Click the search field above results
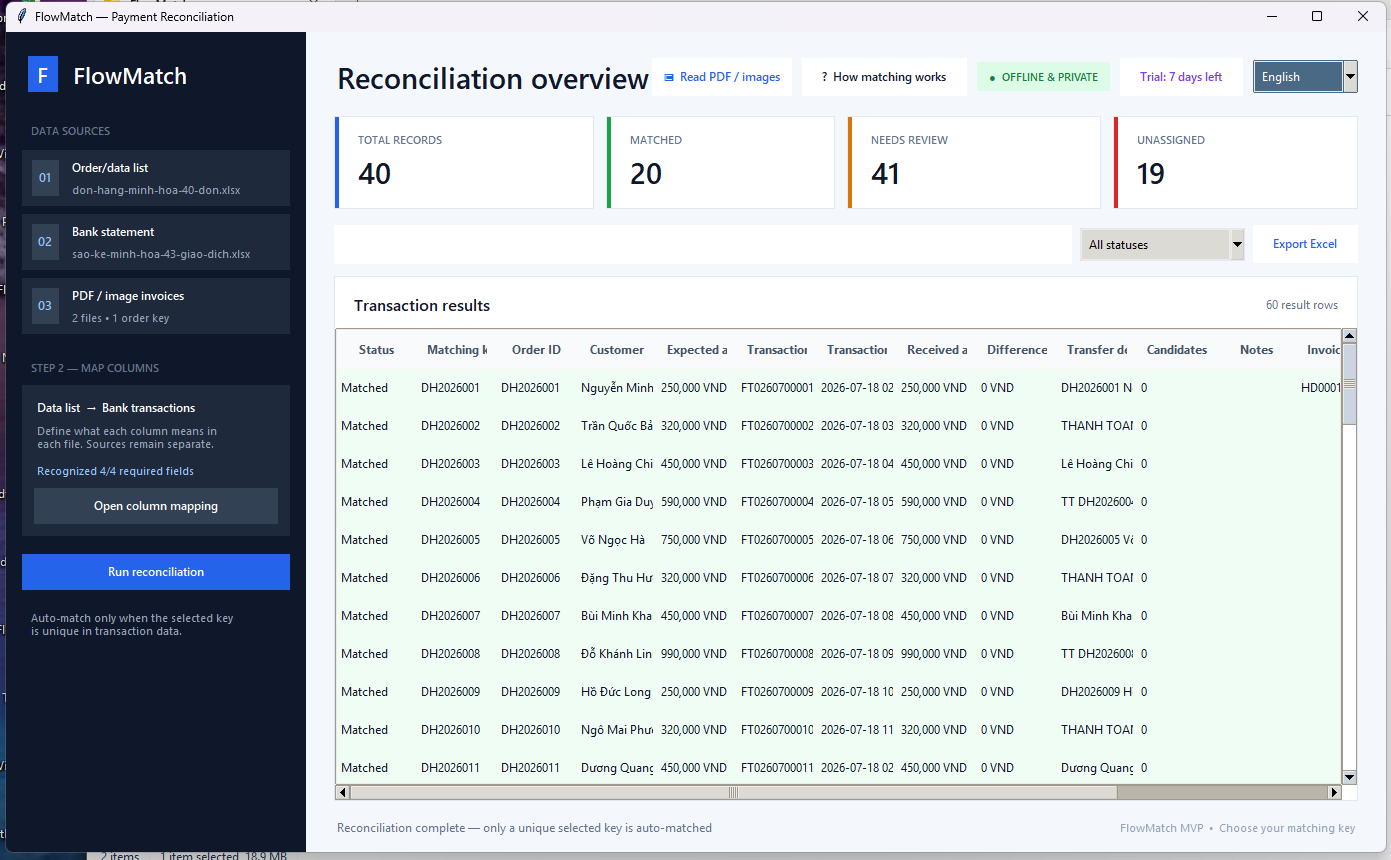1391x860 pixels. pos(703,244)
